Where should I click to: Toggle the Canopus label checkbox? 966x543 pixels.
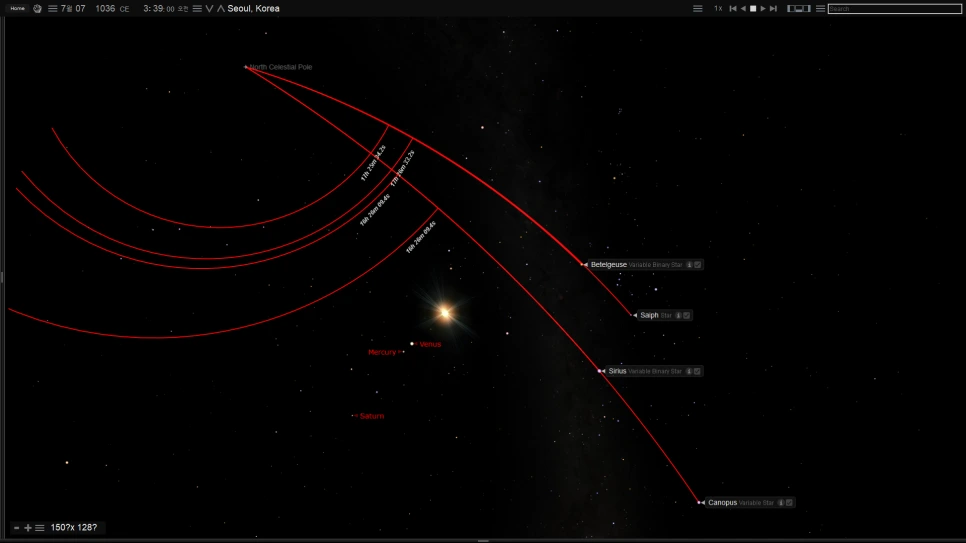point(789,503)
